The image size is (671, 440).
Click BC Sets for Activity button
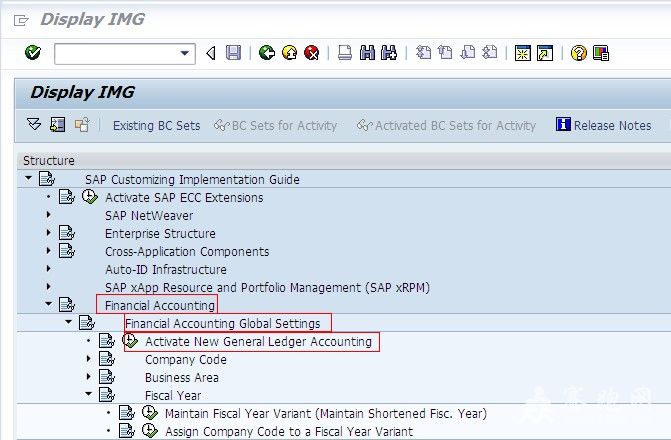coord(276,125)
